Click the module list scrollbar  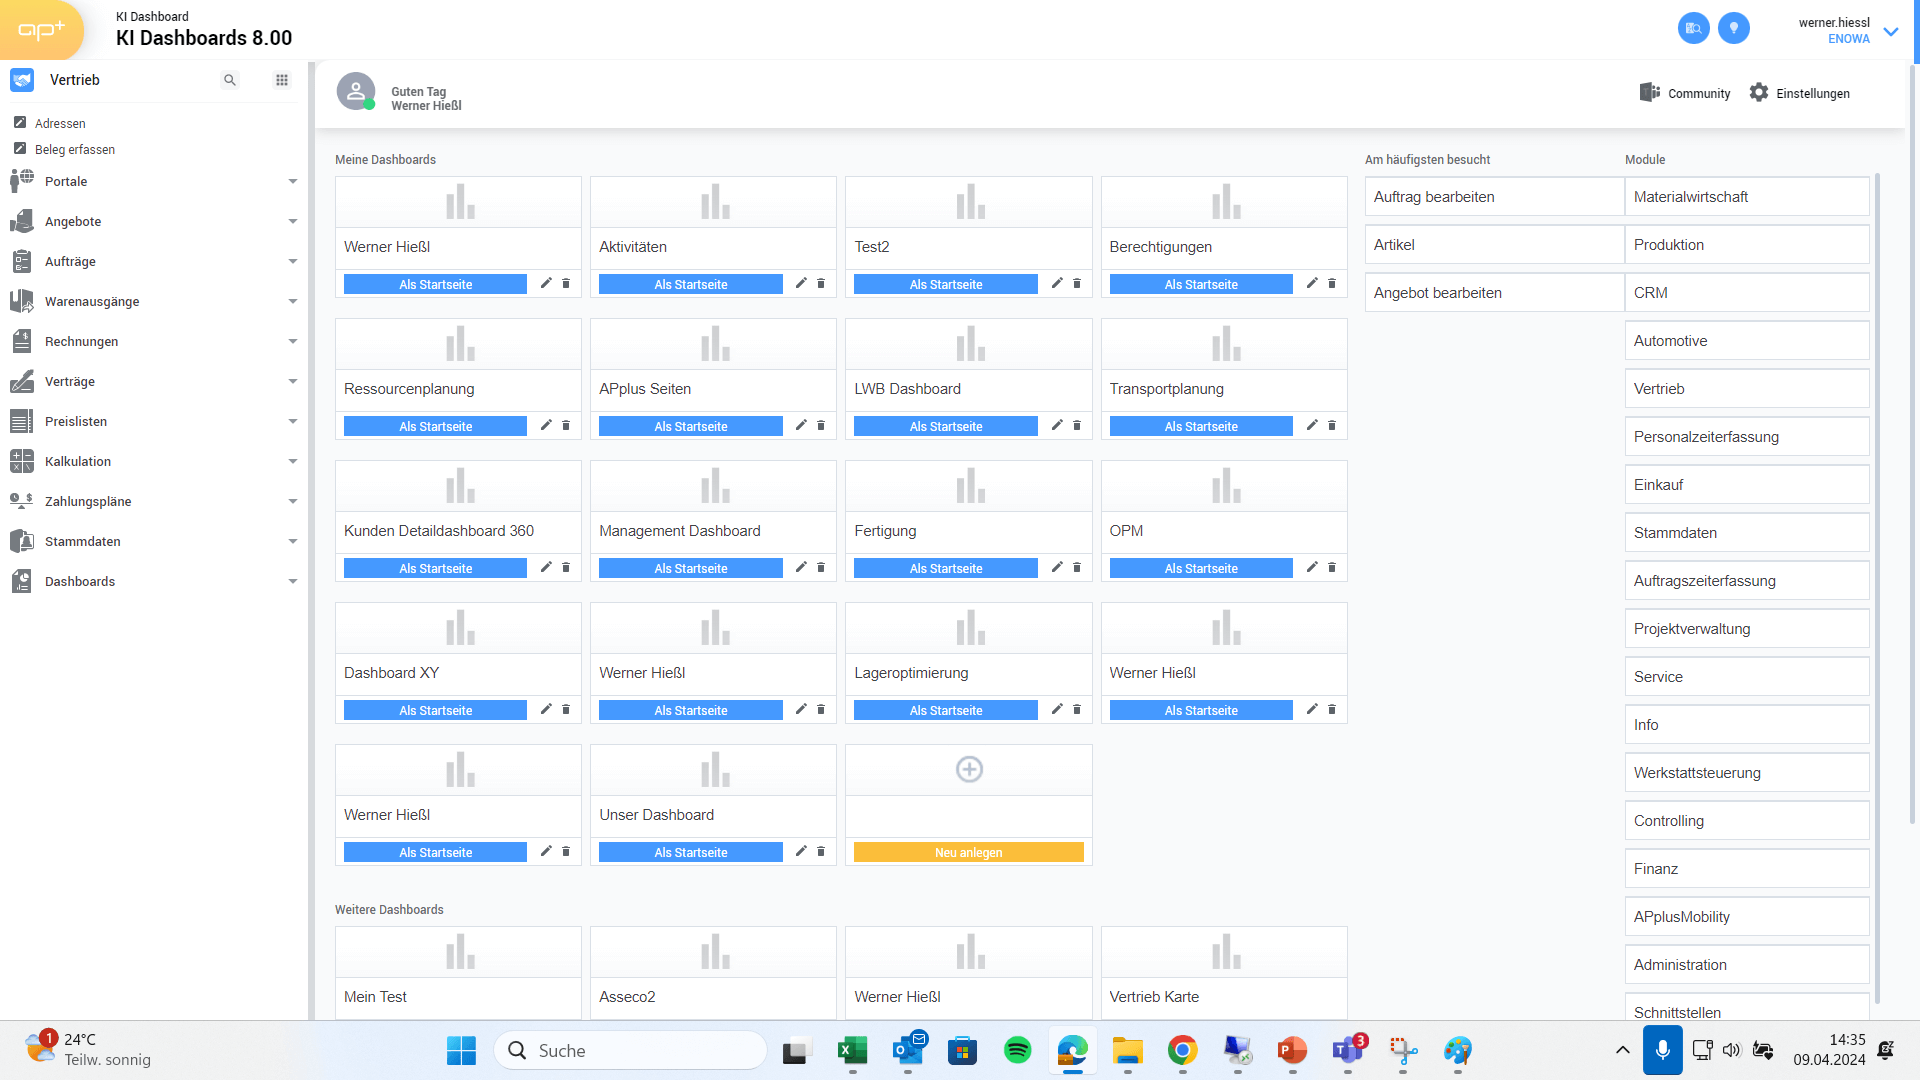point(1877,586)
